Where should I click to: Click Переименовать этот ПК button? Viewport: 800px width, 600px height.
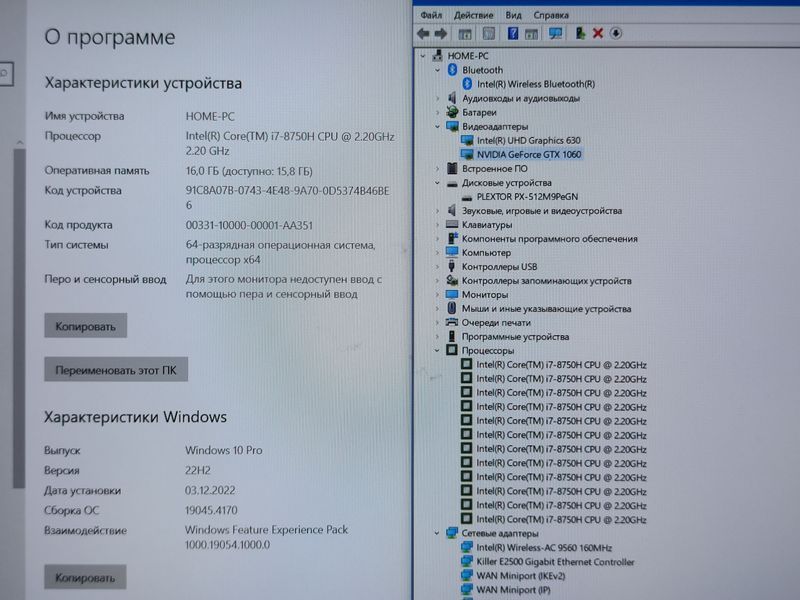(x=116, y=369)
